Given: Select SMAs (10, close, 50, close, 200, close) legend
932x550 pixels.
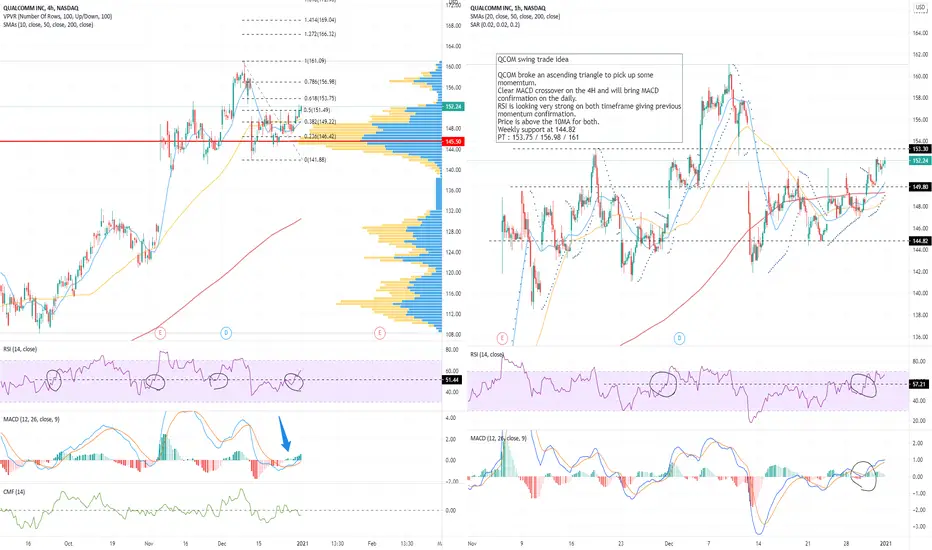Looking at the screenshot, I should click(48, 25).
